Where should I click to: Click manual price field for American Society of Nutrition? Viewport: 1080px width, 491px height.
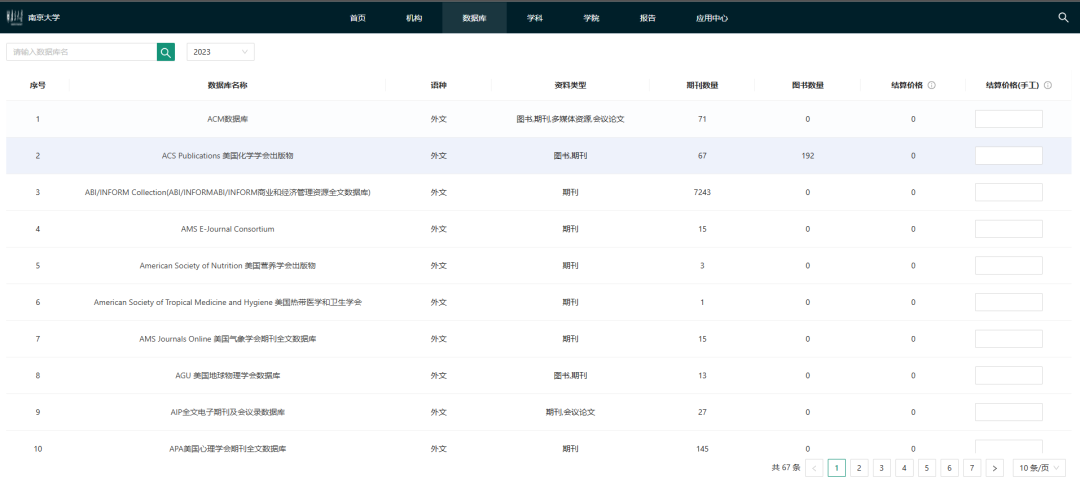click(x=1008, y=265)
